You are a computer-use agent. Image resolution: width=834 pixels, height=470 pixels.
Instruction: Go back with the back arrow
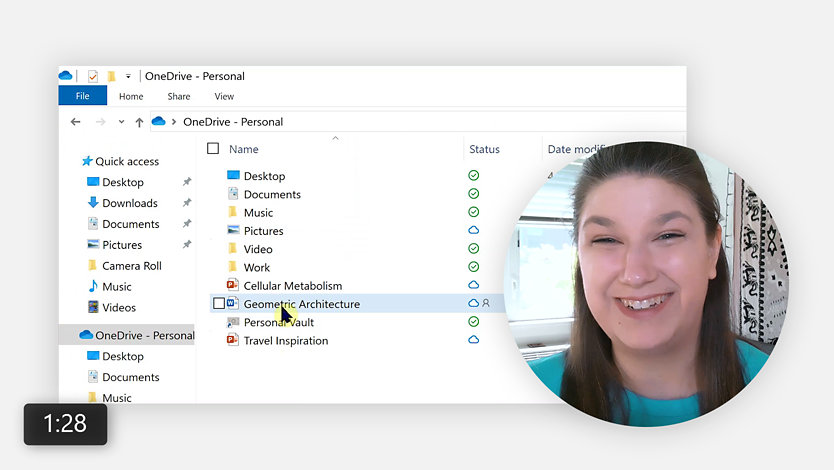coord(76,122)
